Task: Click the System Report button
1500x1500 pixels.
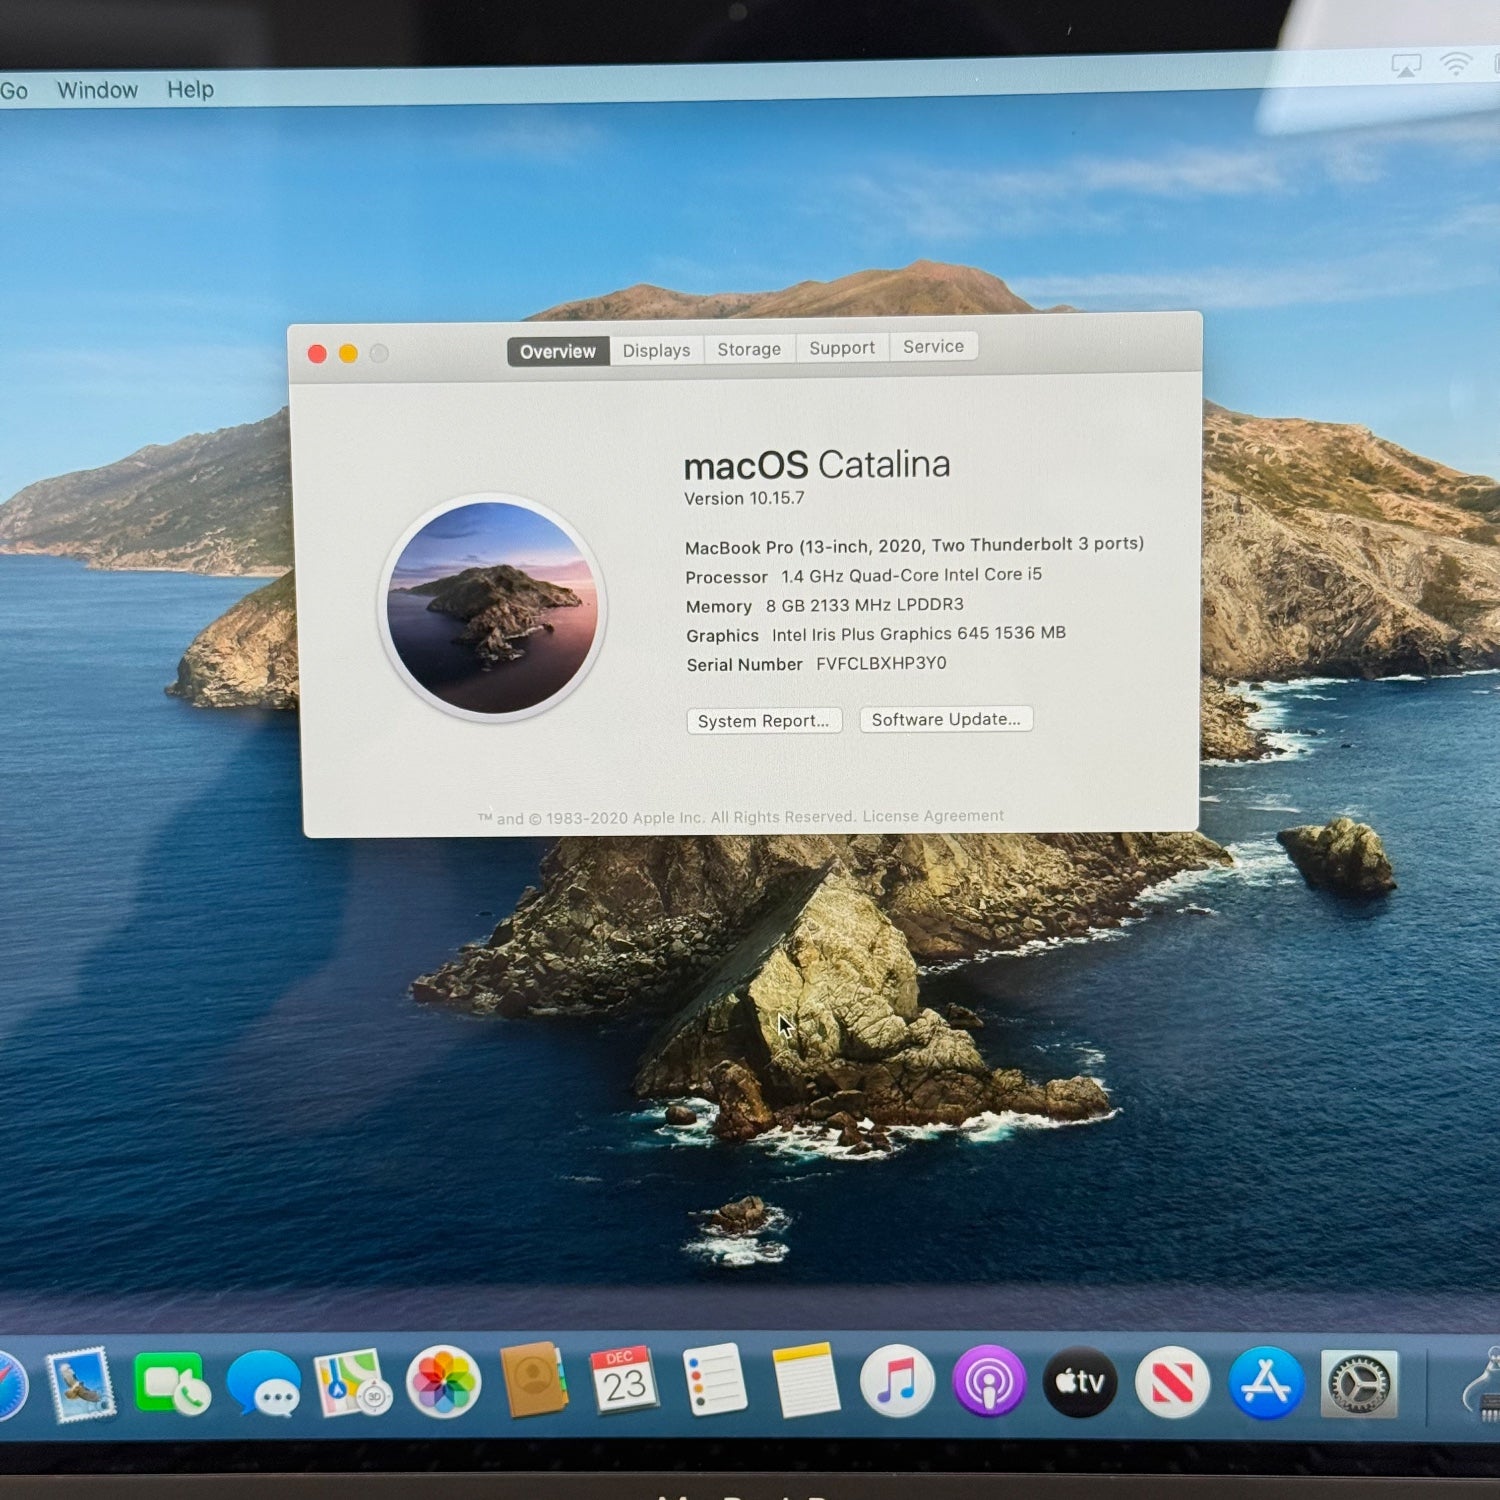Action: (764, 721)
